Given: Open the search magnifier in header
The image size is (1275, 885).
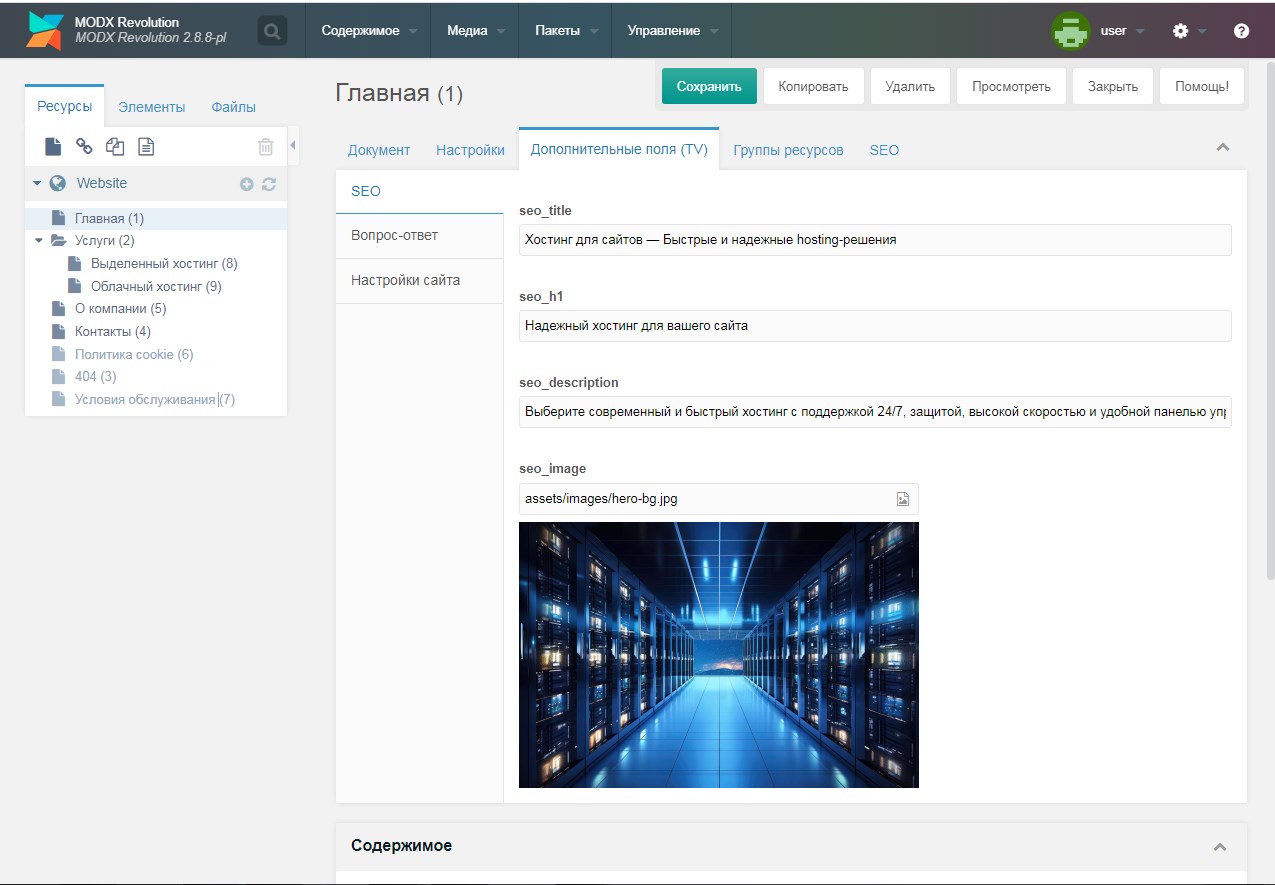Looking at the screenshot, I should tap(272, 31).
